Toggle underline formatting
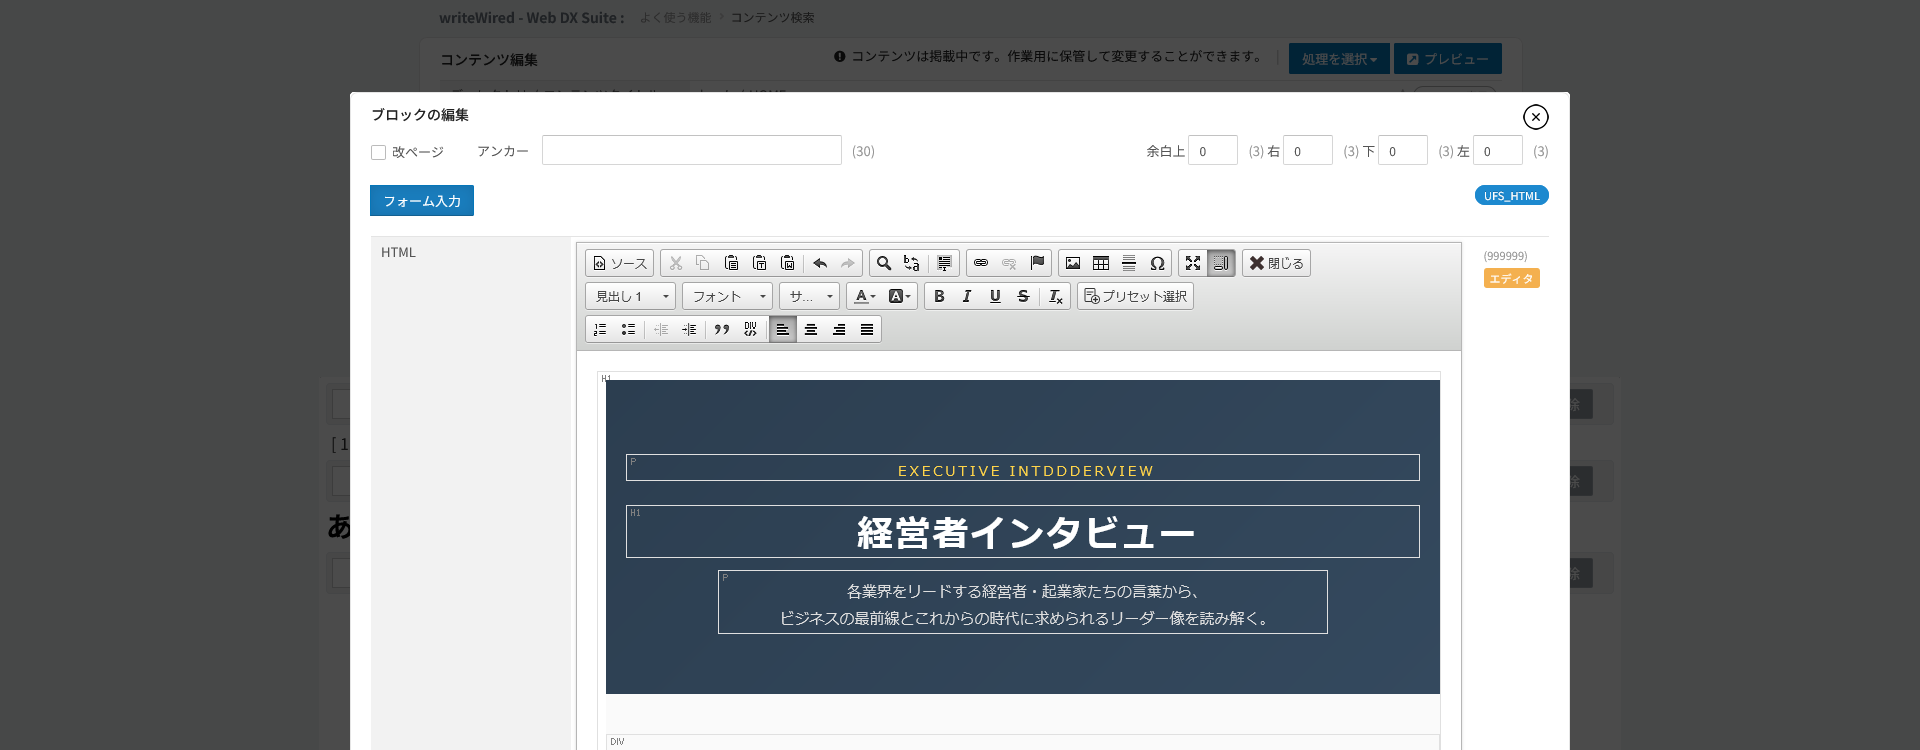 coord(995,296)
